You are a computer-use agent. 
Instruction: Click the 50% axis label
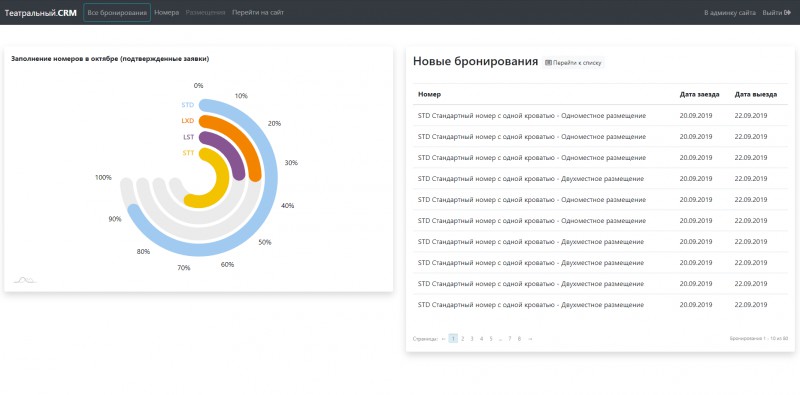click(x=265, y=242)
